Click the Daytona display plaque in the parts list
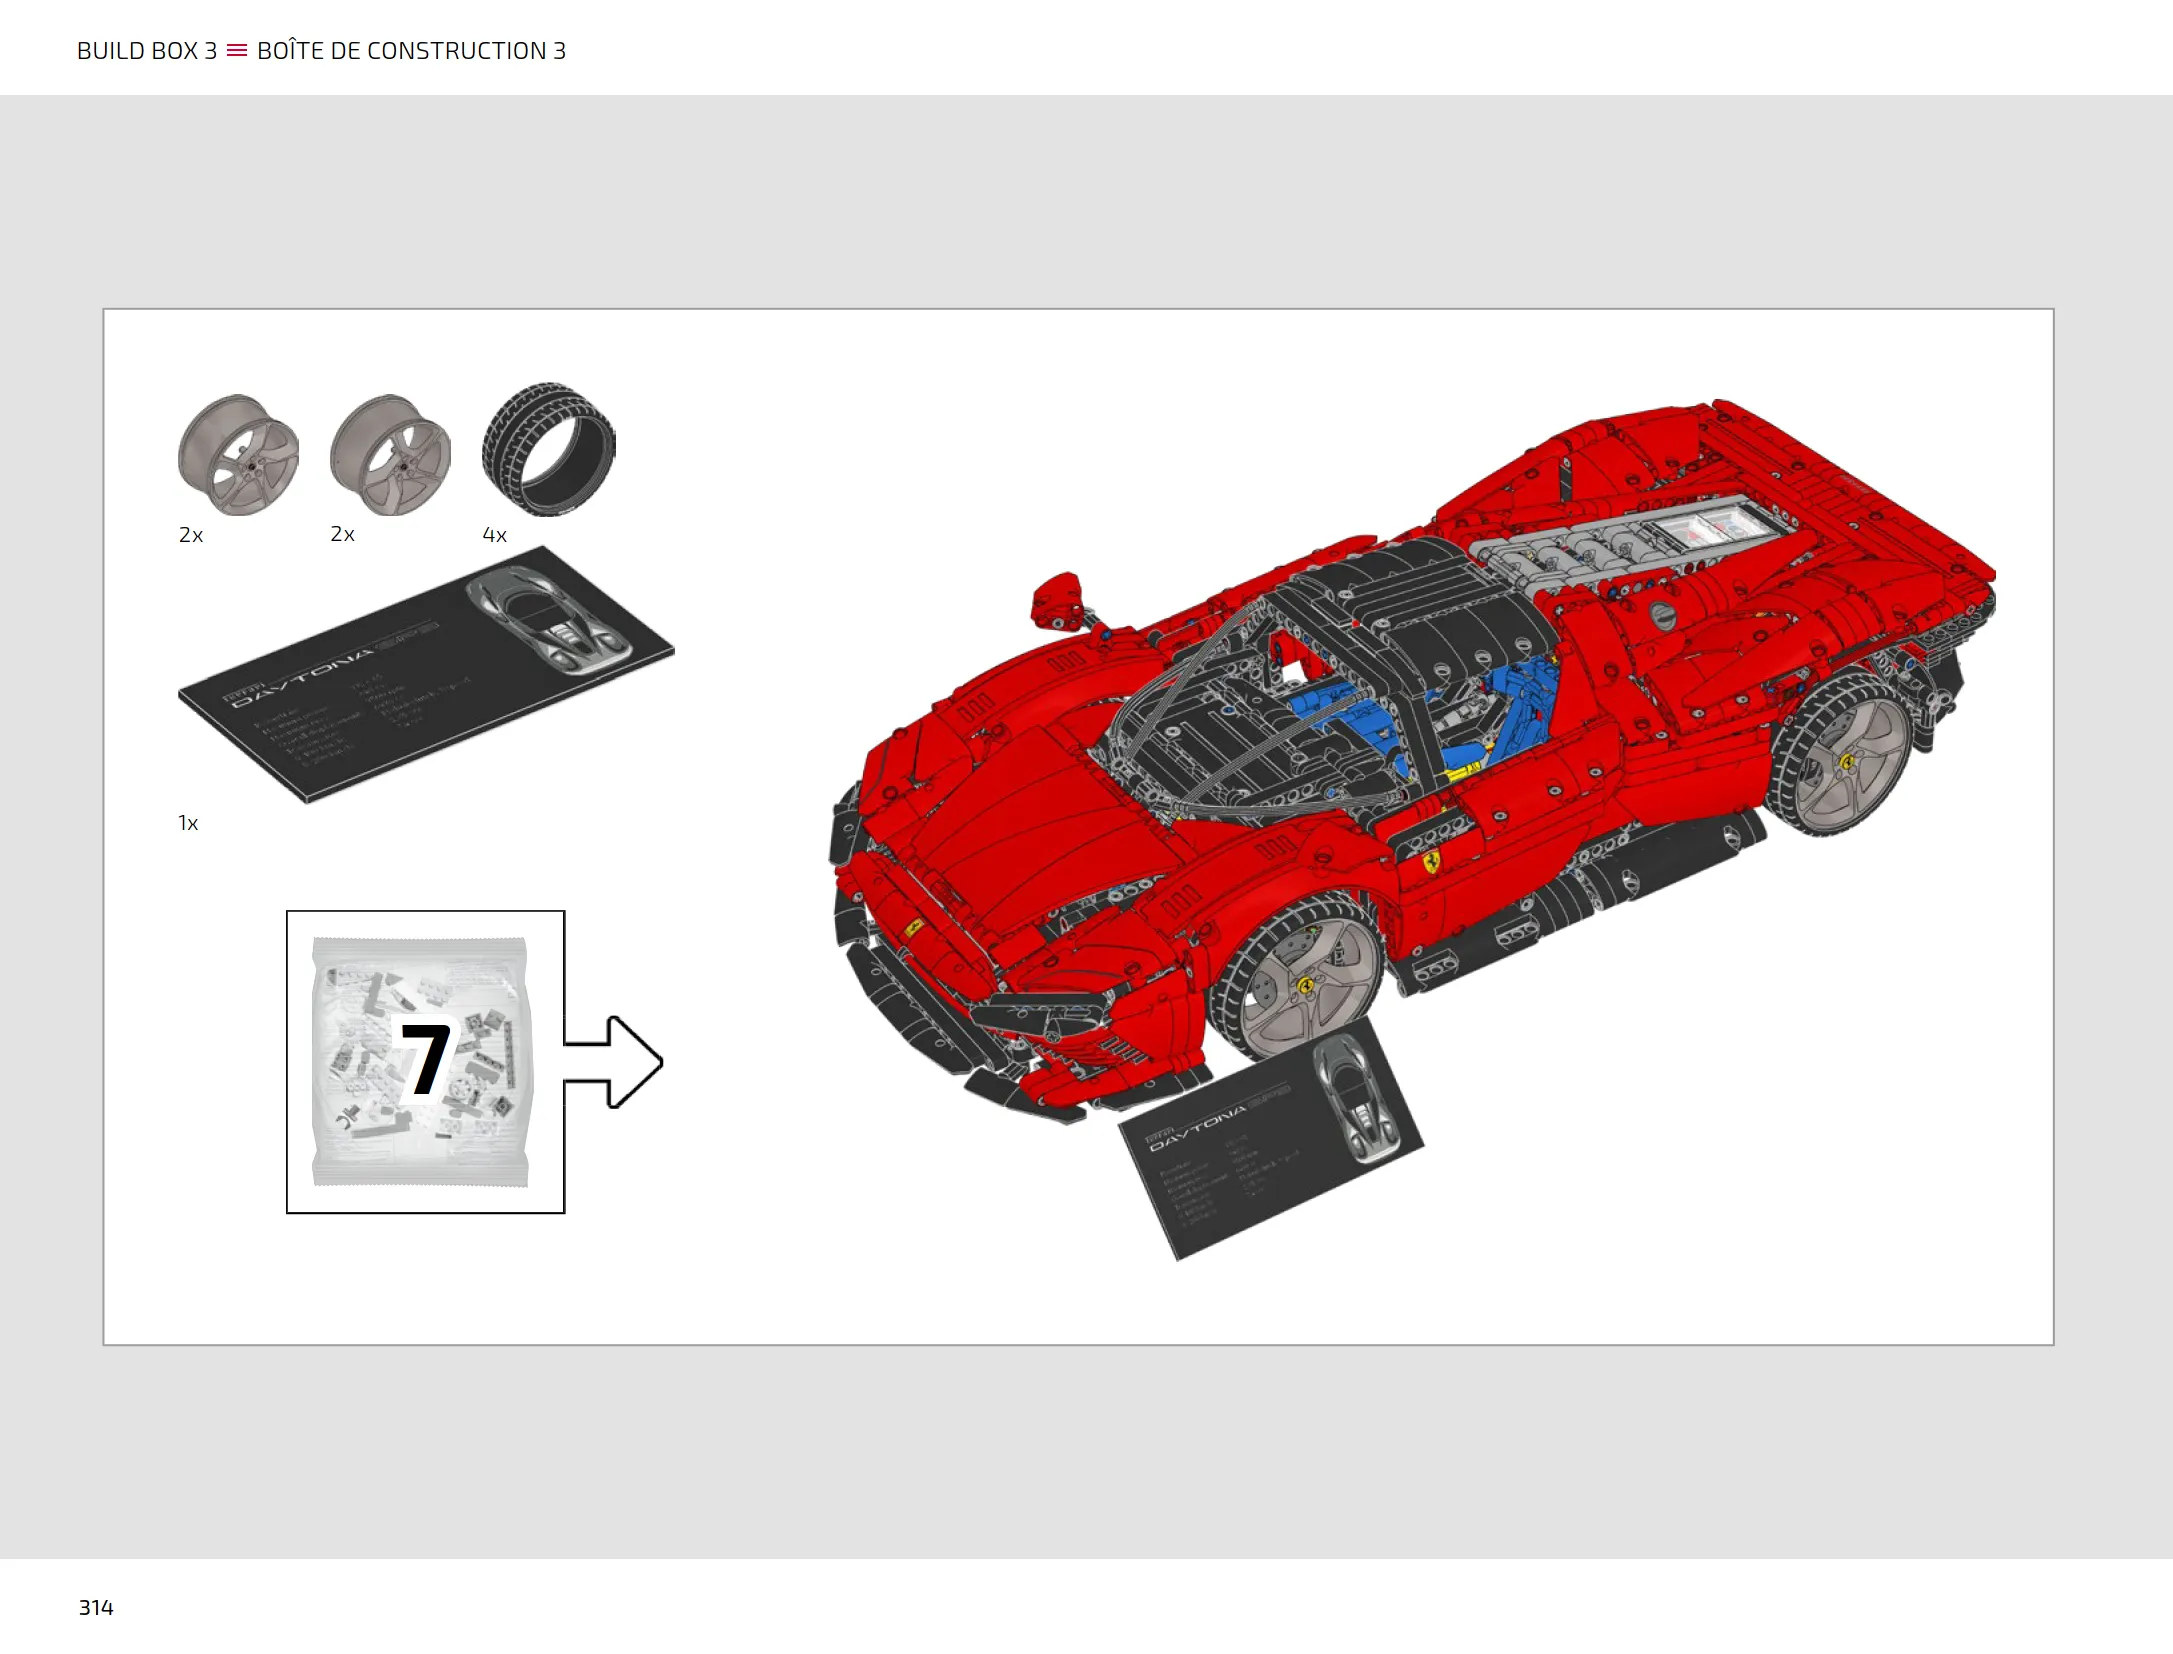The height and width of the screenshot is (1654, 2173). (x=426, y=674)
